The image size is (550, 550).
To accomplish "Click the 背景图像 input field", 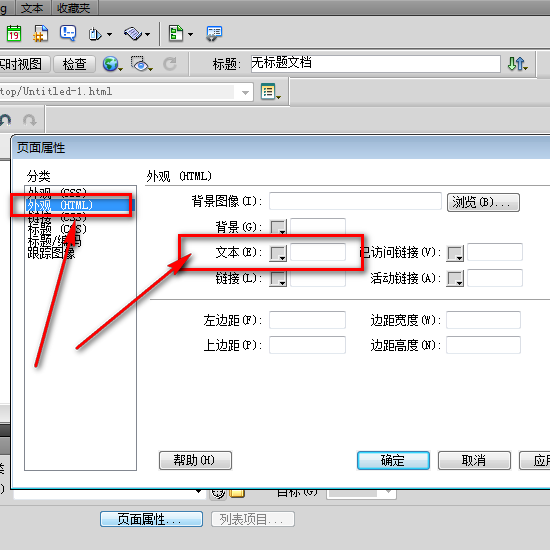I will (355, 201).
